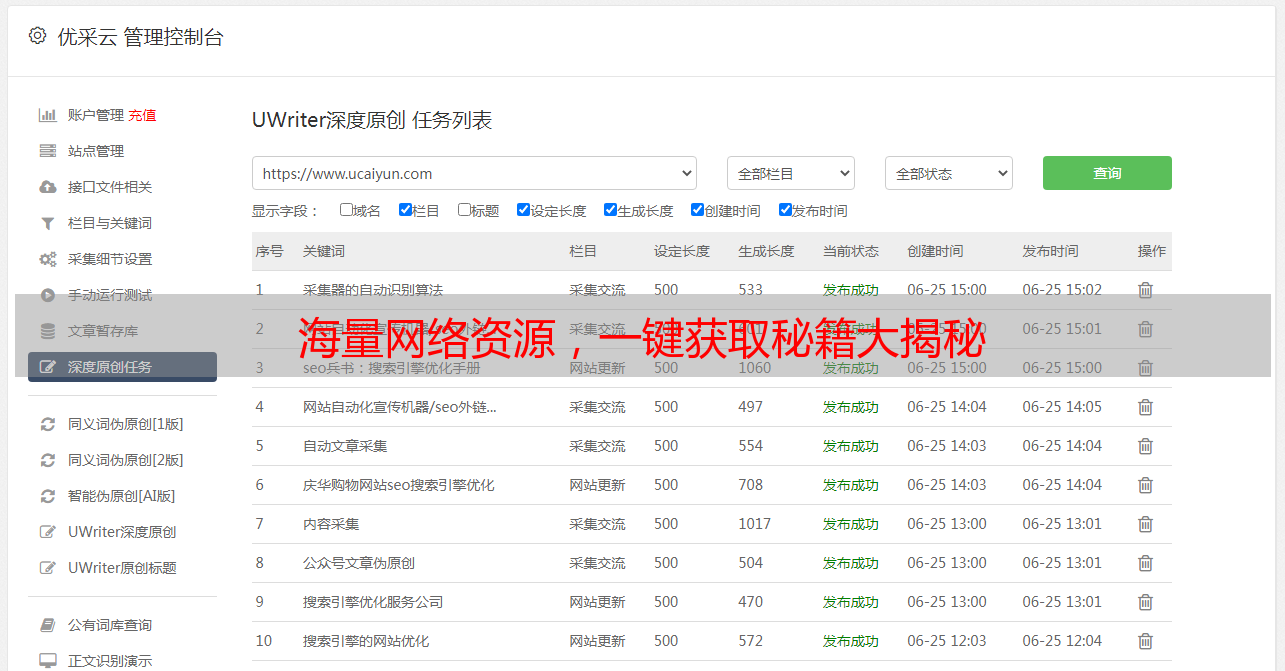
Task: Click keyword 庆华购物网站seo搜索引擎优化
Action: click(x=399, y=485)
